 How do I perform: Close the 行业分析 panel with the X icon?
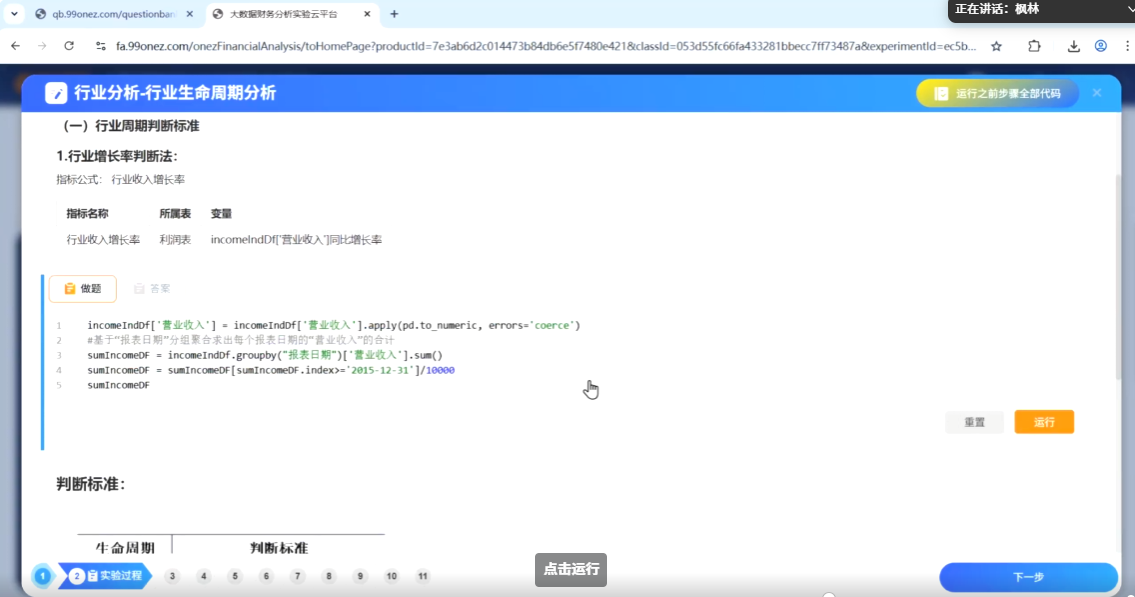[x=1096, y=93]
